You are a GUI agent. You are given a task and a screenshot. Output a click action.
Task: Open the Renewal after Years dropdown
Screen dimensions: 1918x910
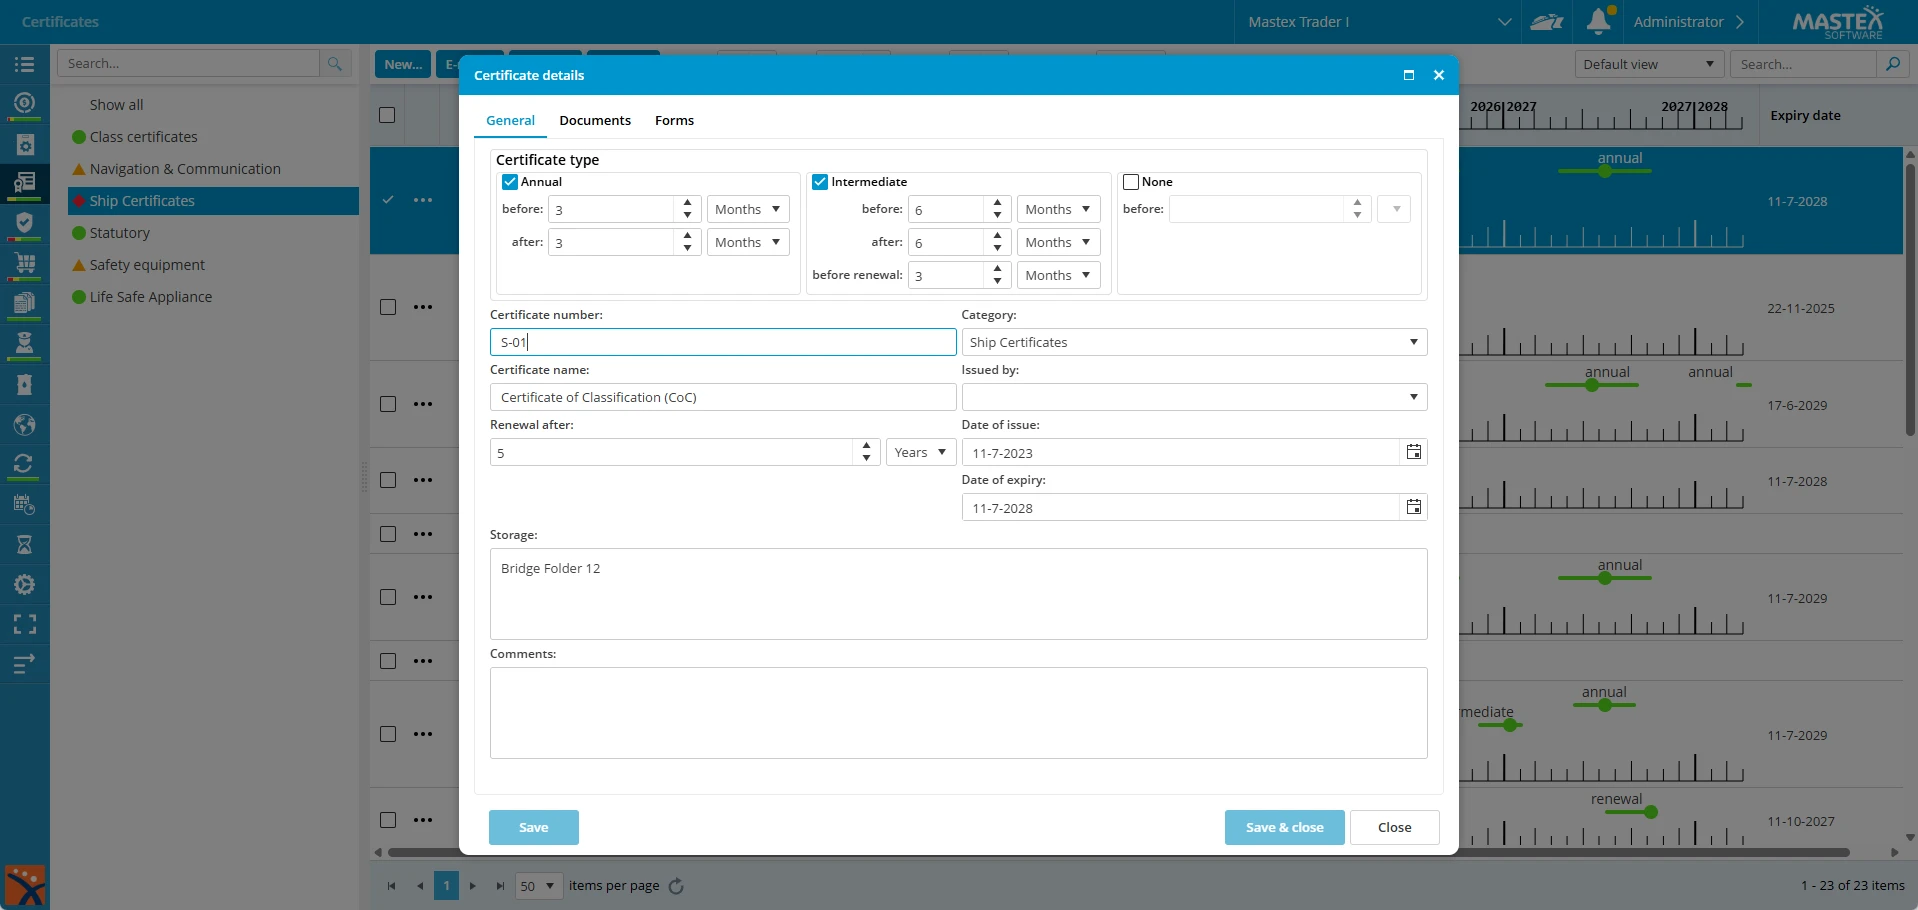click(x=921, y=452)
